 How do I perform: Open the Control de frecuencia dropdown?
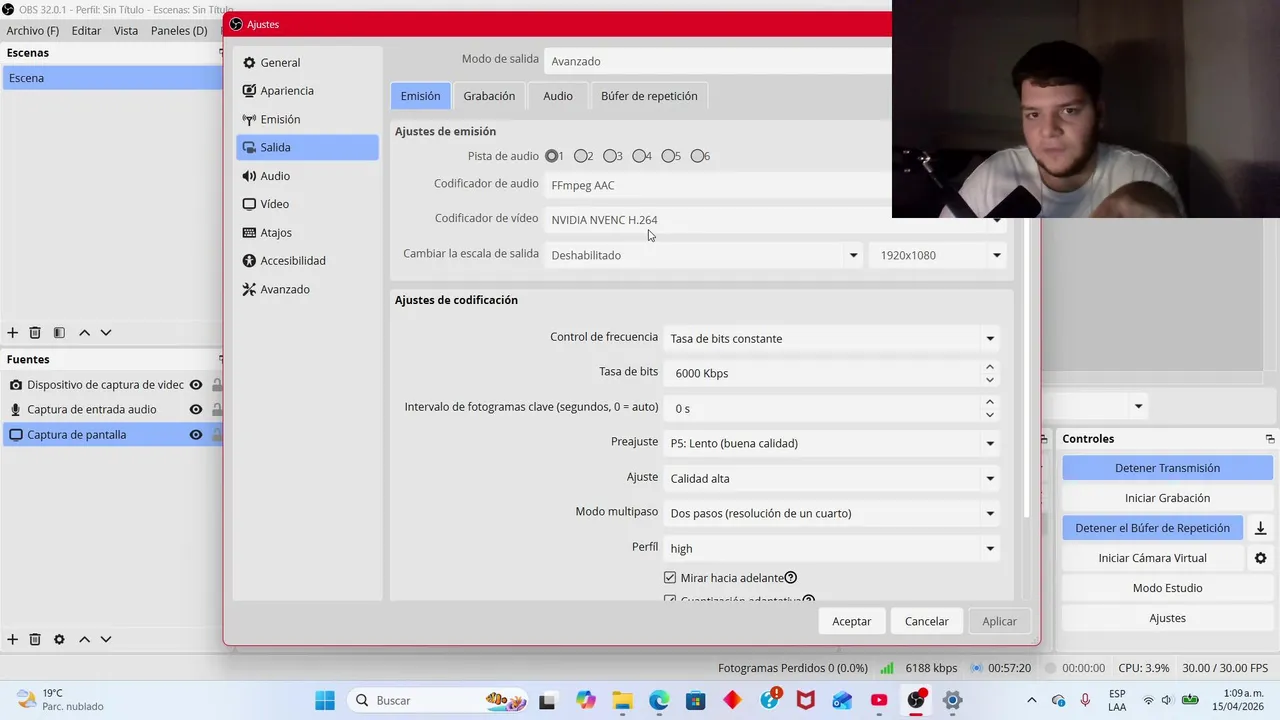pos(832,338)
